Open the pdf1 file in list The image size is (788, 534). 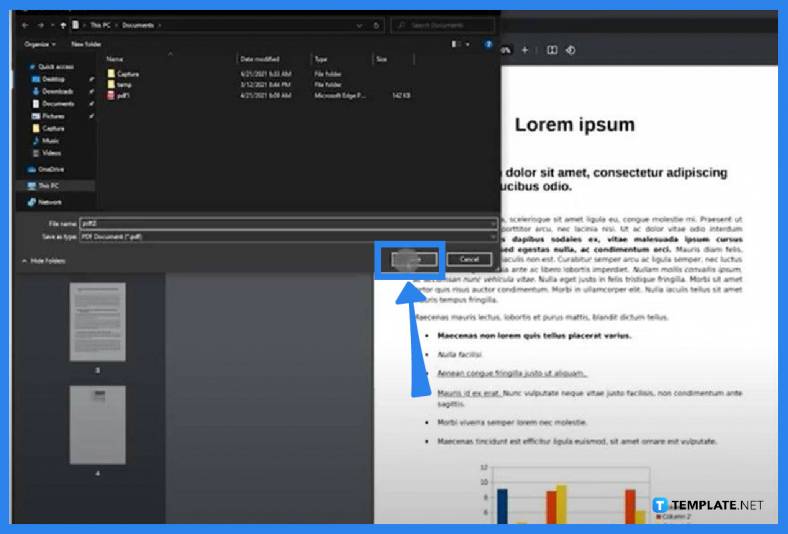point(125,95)
